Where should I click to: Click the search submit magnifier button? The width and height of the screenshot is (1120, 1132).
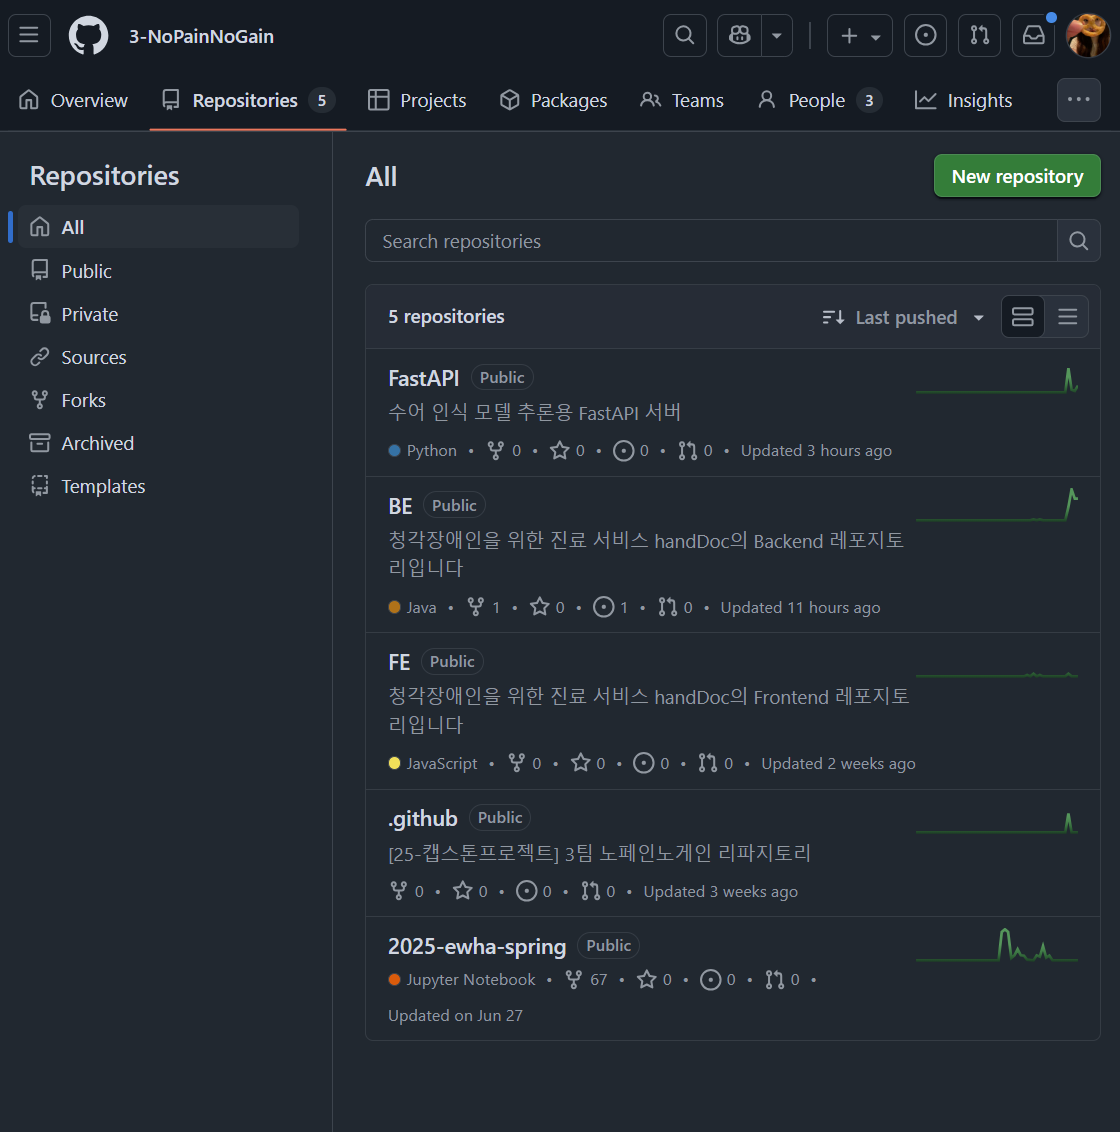(x=1078, y=241)
